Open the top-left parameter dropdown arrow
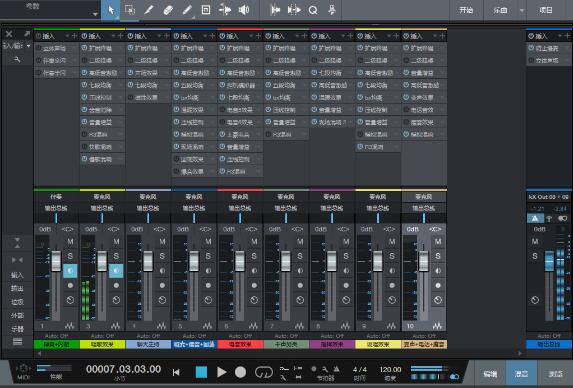 pos(95,14)
